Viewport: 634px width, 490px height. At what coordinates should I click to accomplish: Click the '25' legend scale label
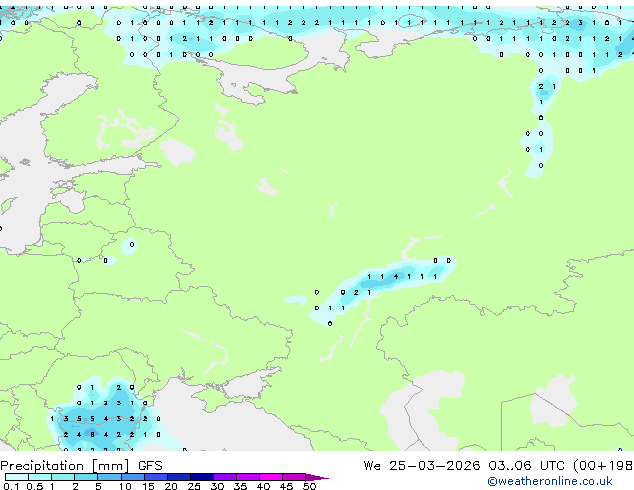pyautogui.click(x=194, y=486)
